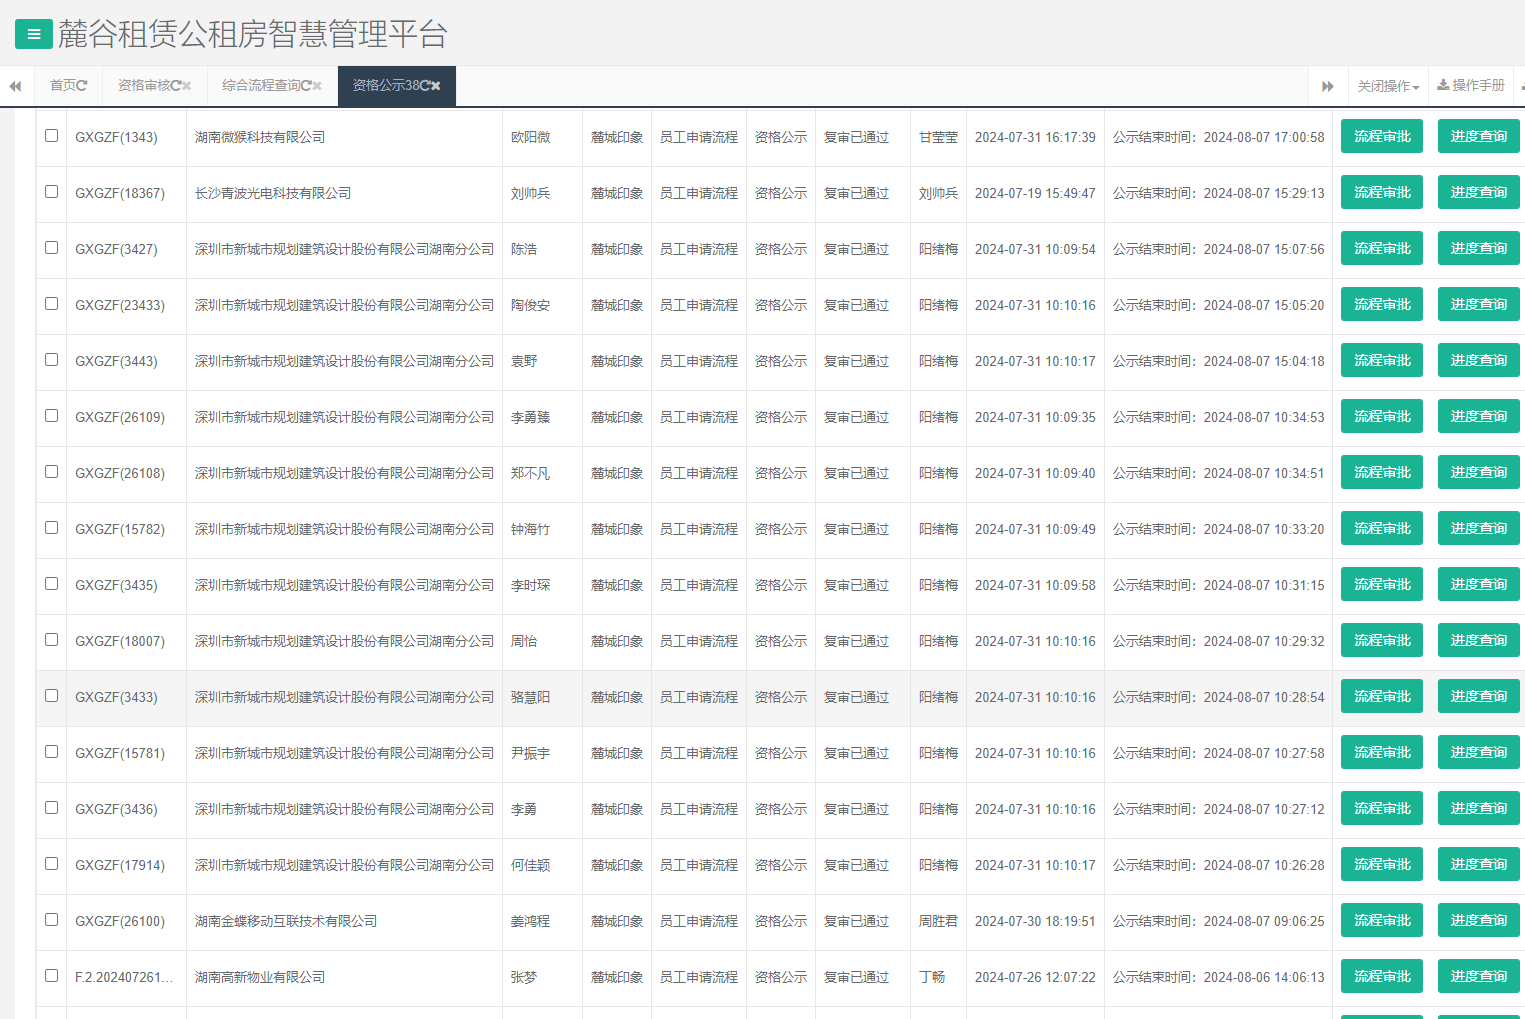
Task: Open 流程审批 for applicant 姜鸿程
Action: coord(1382,921)
